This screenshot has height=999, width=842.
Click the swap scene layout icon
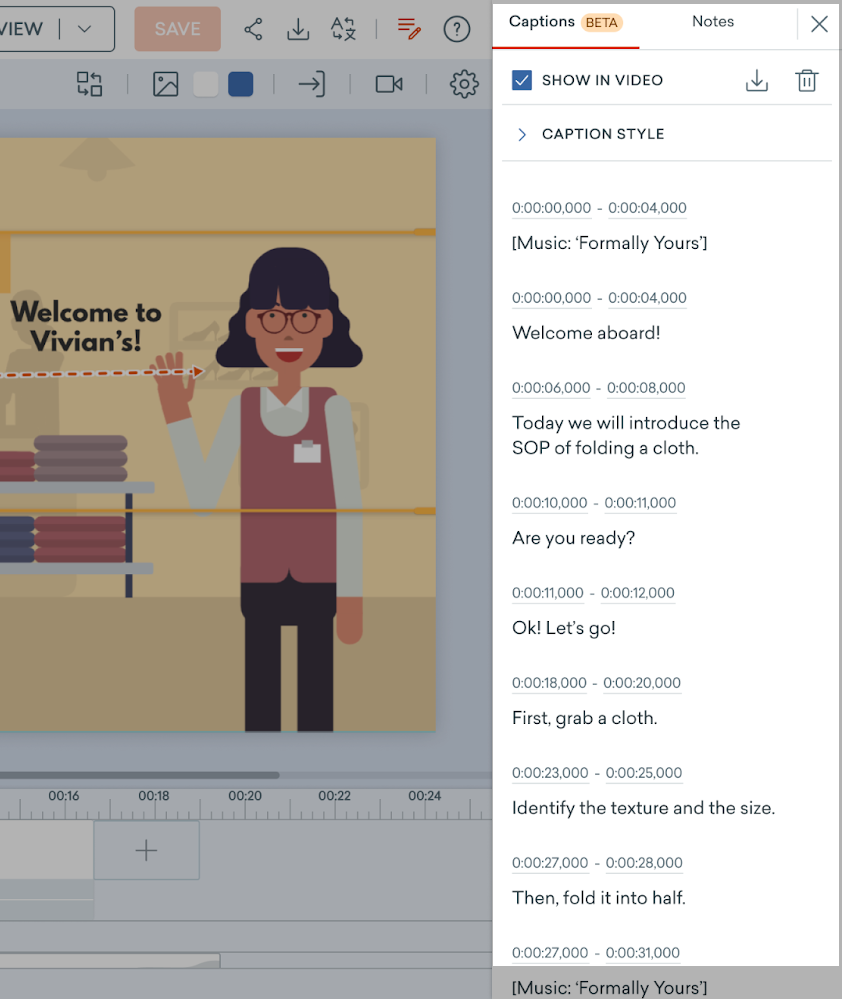coord(90,84)
